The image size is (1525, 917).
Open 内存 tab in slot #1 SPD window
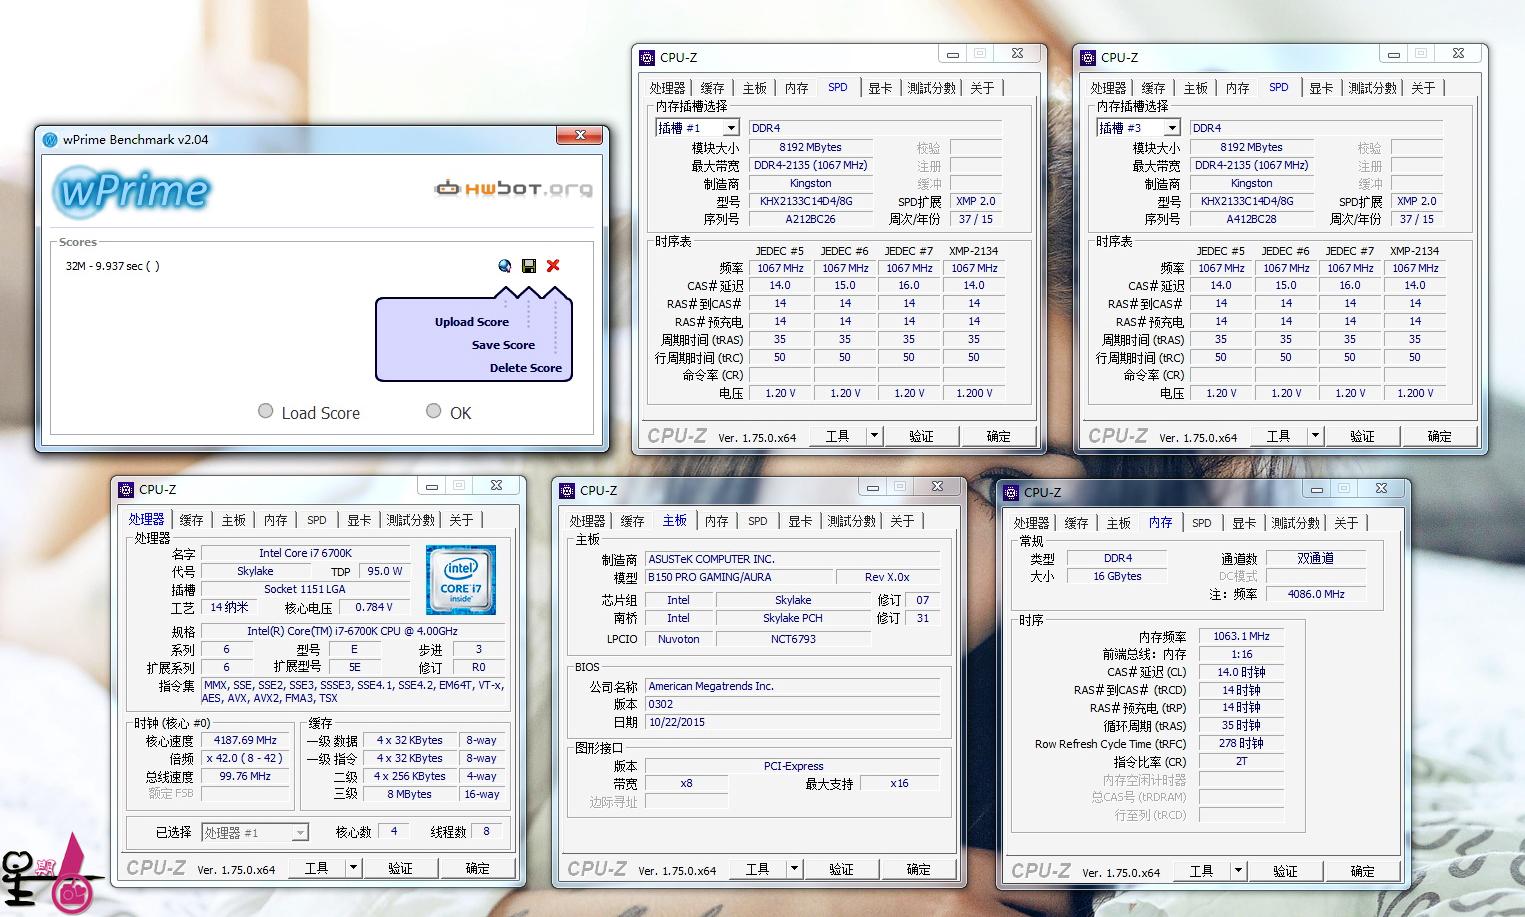(796, 88)
